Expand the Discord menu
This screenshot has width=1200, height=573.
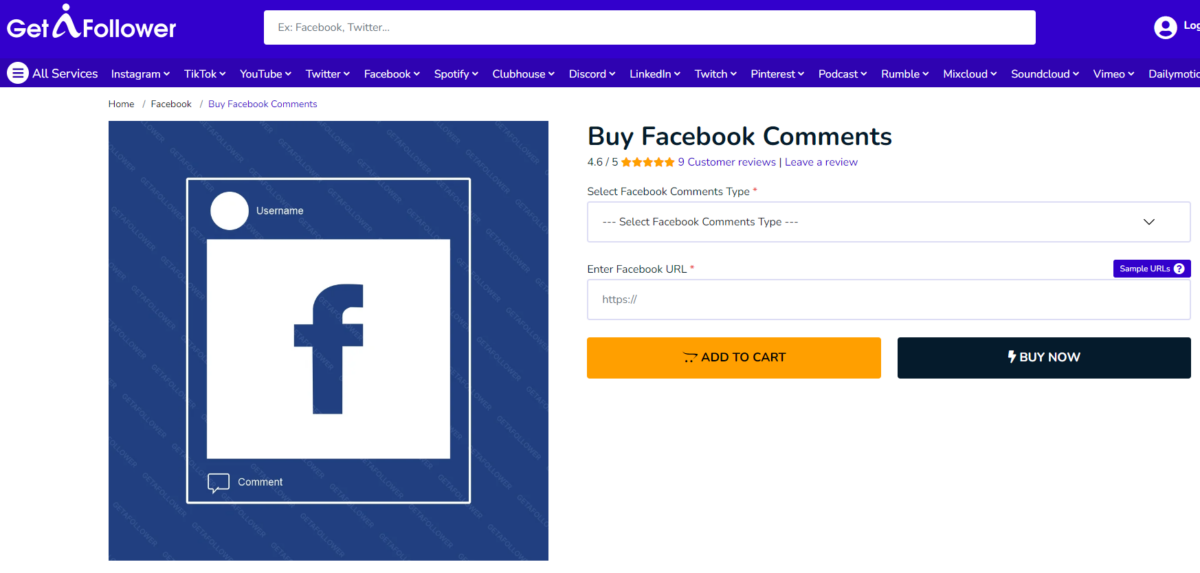pyautogui.click(x=593, y=74)
